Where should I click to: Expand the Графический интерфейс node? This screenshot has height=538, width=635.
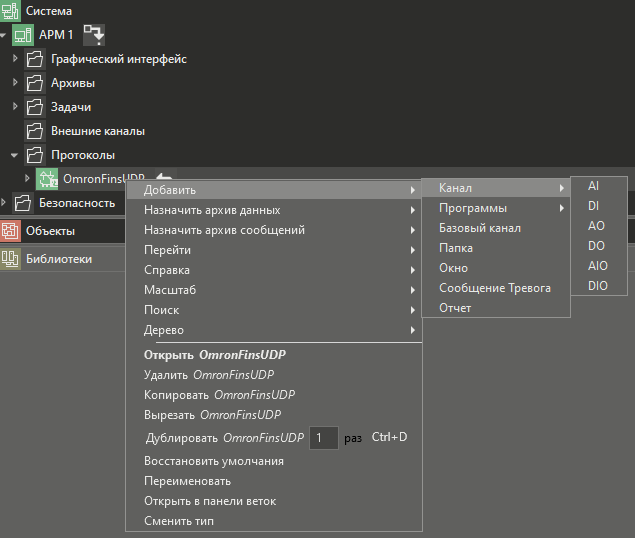(15, 58)
